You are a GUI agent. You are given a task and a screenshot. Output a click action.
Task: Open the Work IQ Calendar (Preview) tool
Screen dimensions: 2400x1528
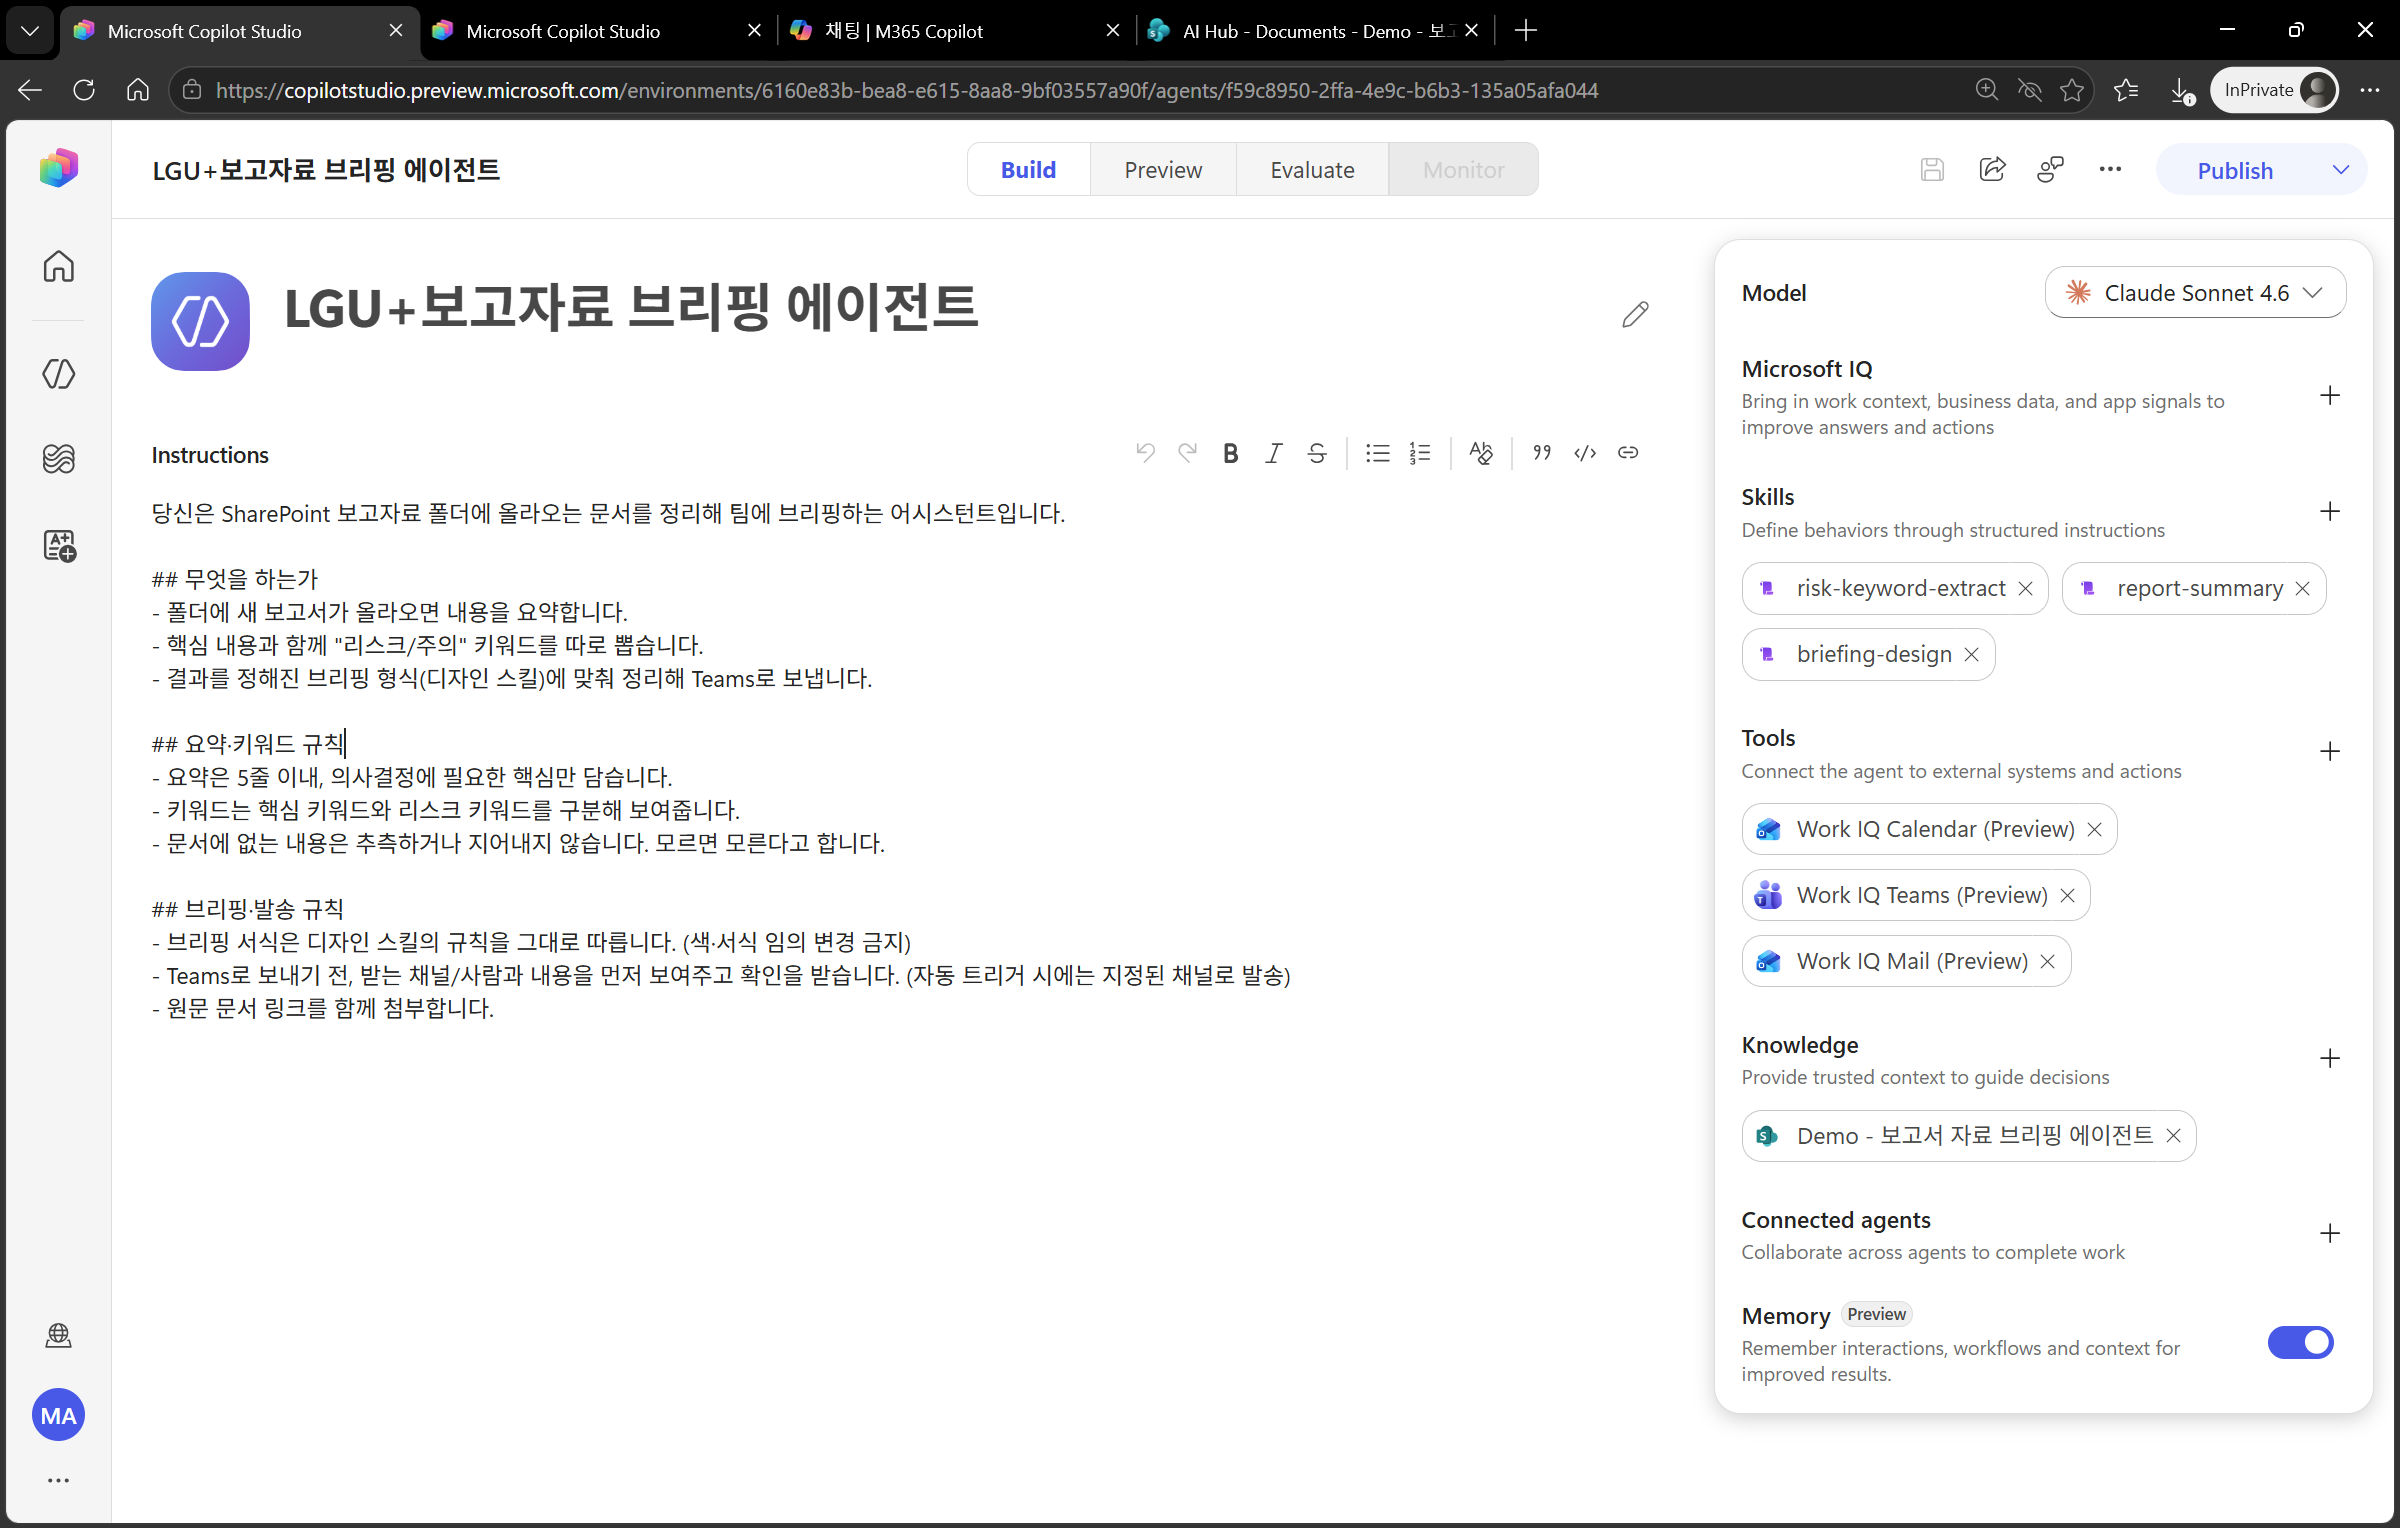[x=1935, y=829]
